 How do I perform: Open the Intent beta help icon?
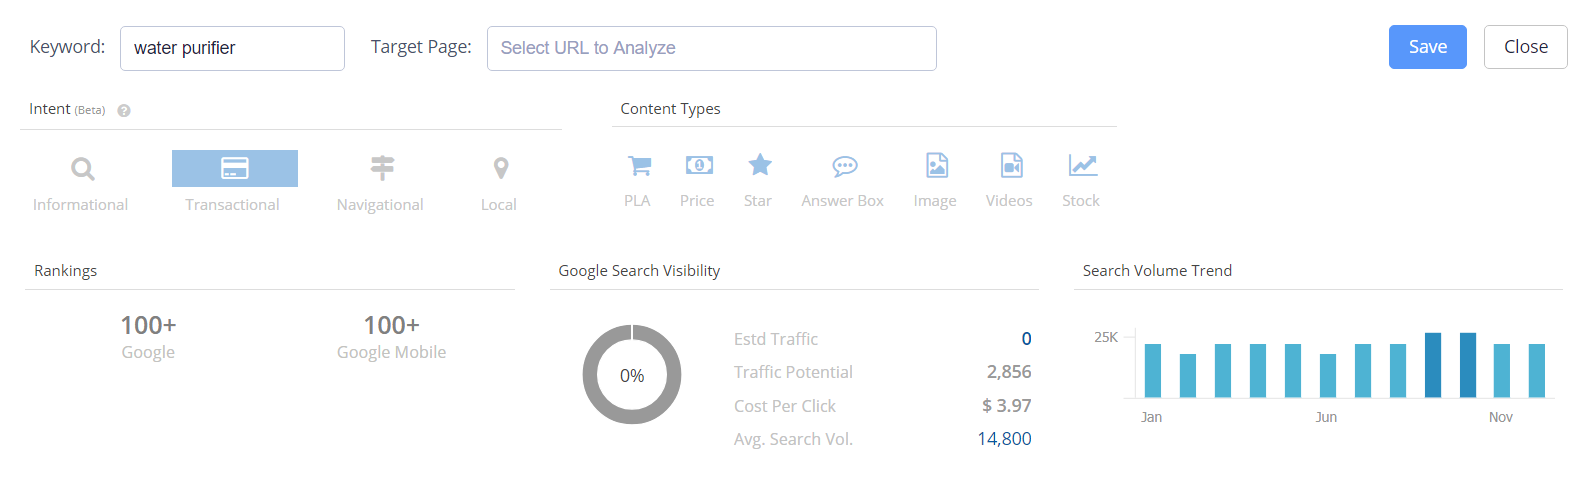pos(124,111)
